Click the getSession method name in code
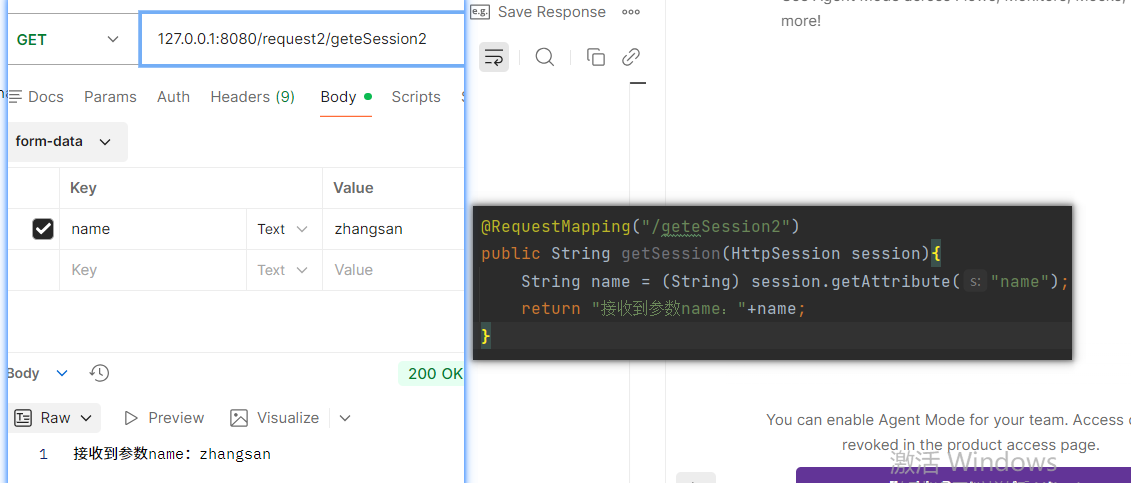1131x483 pixels. pyautogui.click(x=670, y=254)
